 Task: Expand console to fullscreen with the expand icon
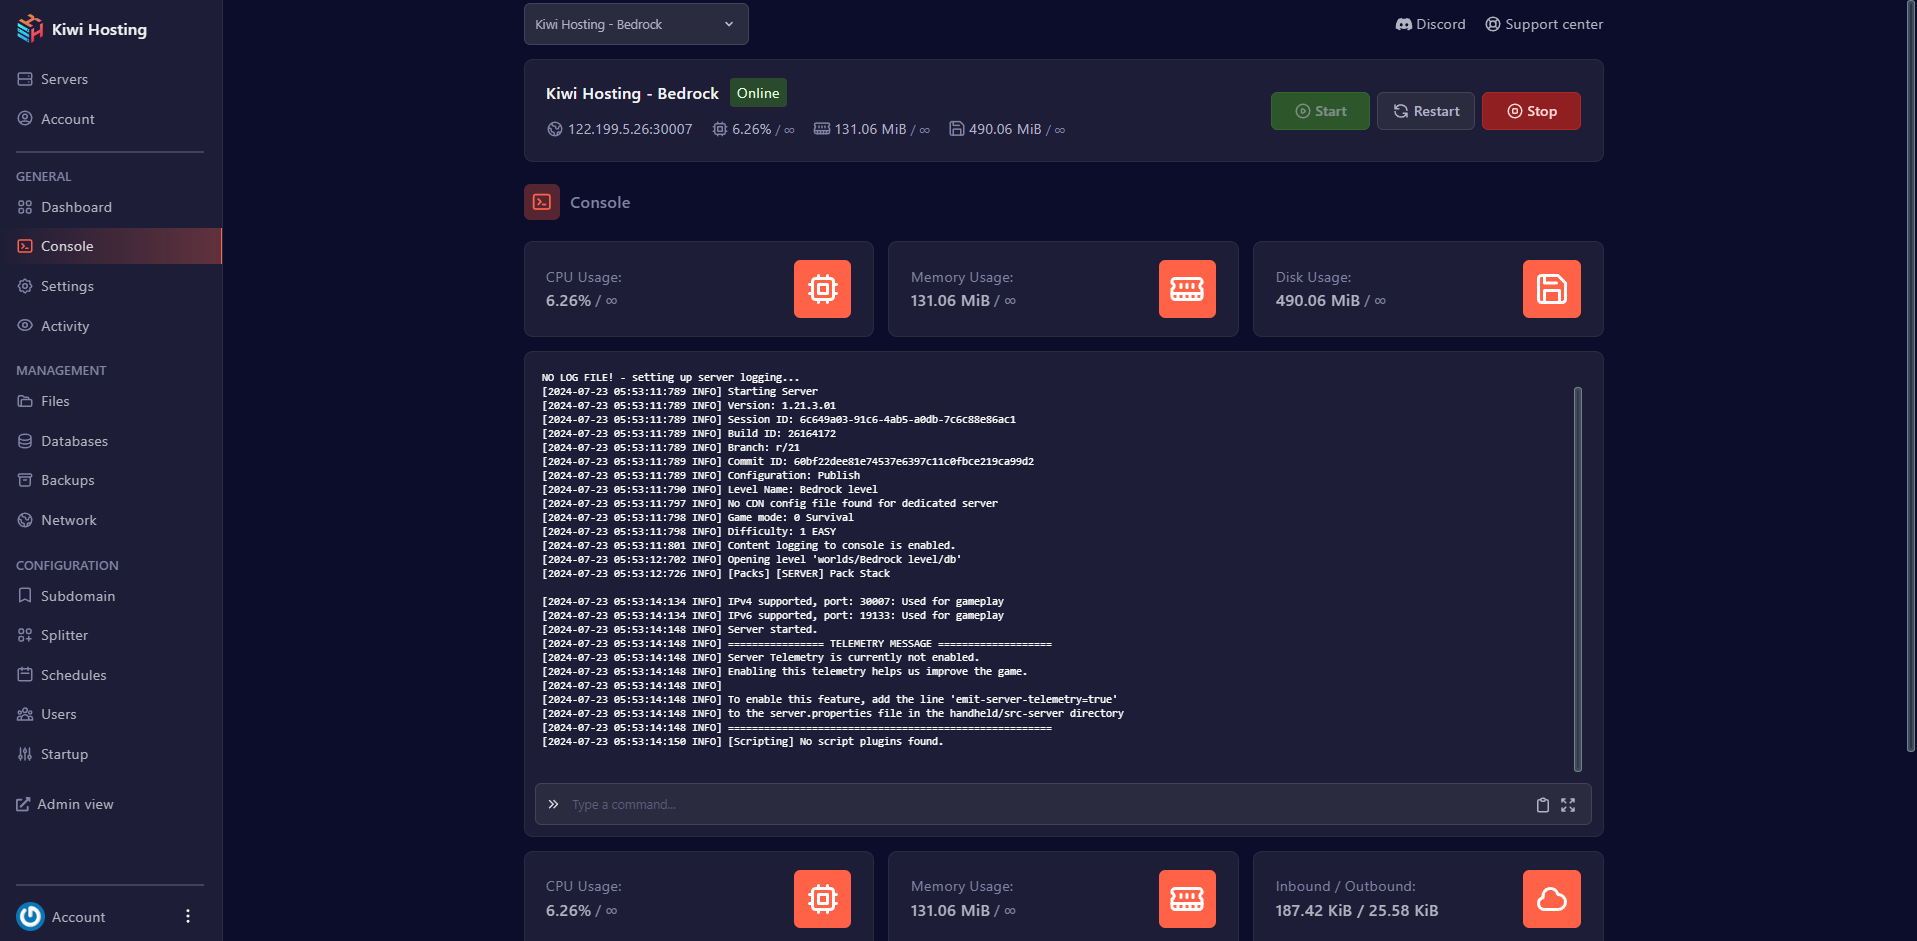1568,805
